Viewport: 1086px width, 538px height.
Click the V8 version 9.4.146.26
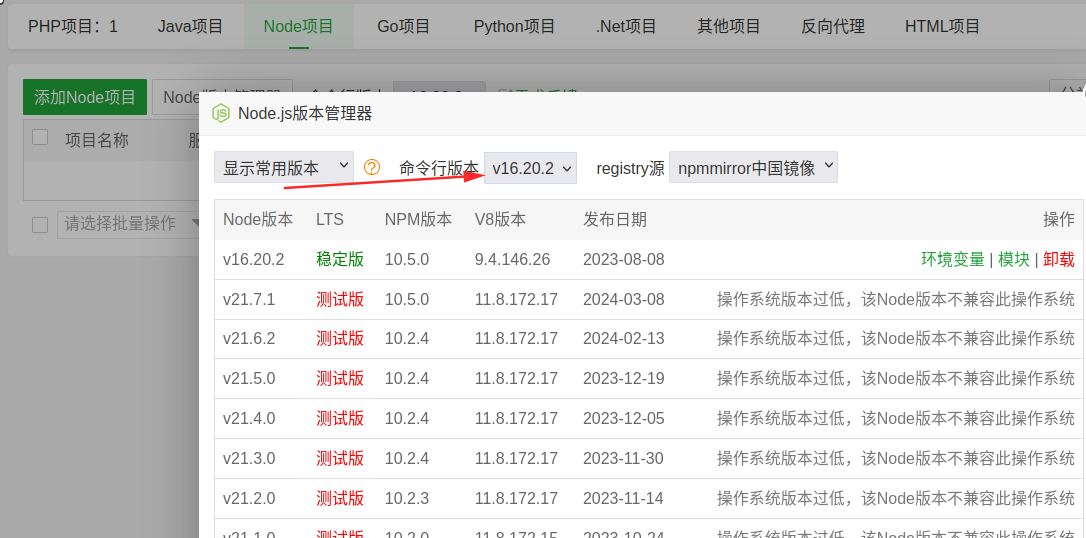[x=513, y=260]
